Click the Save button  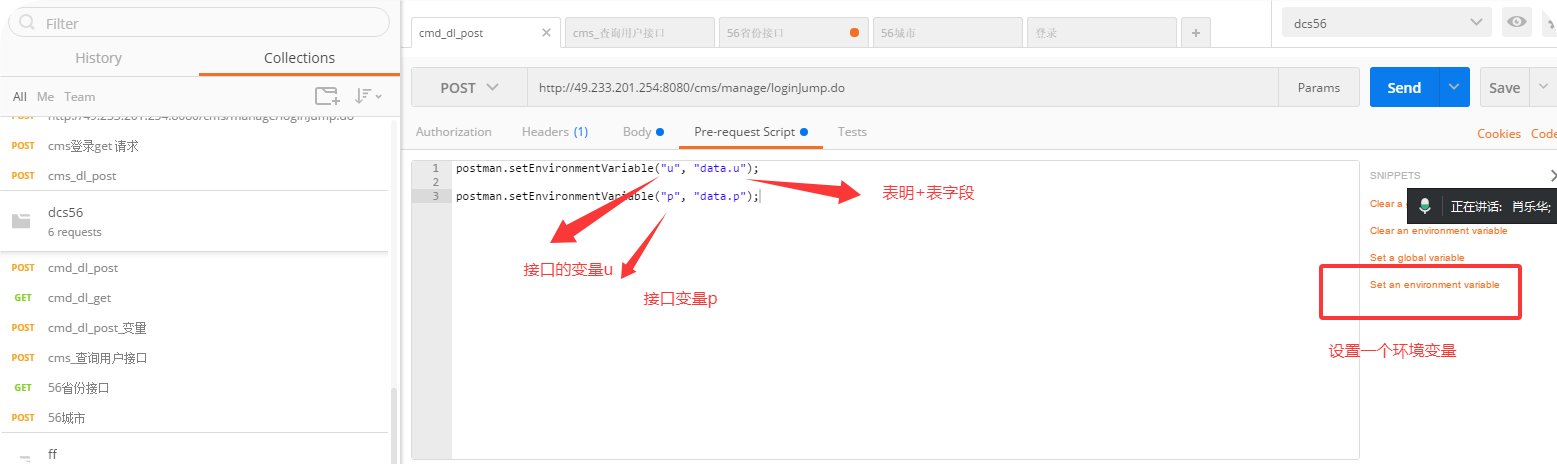coord(1504,87)
